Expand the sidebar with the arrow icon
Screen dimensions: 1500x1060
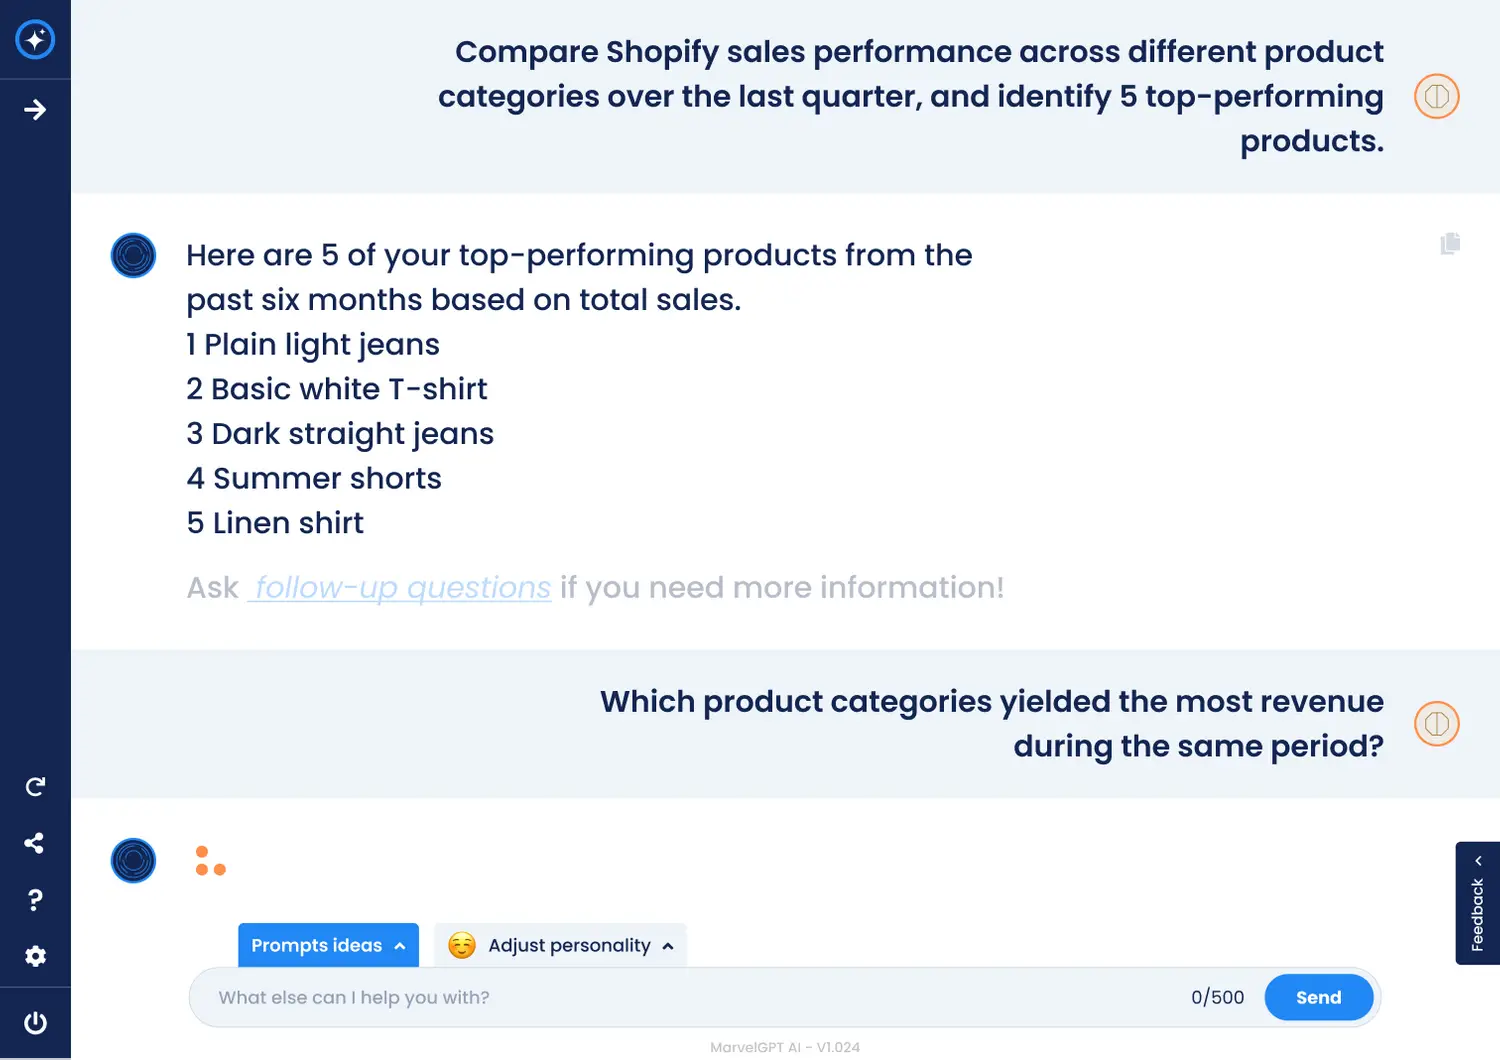[x=35, y=110]
